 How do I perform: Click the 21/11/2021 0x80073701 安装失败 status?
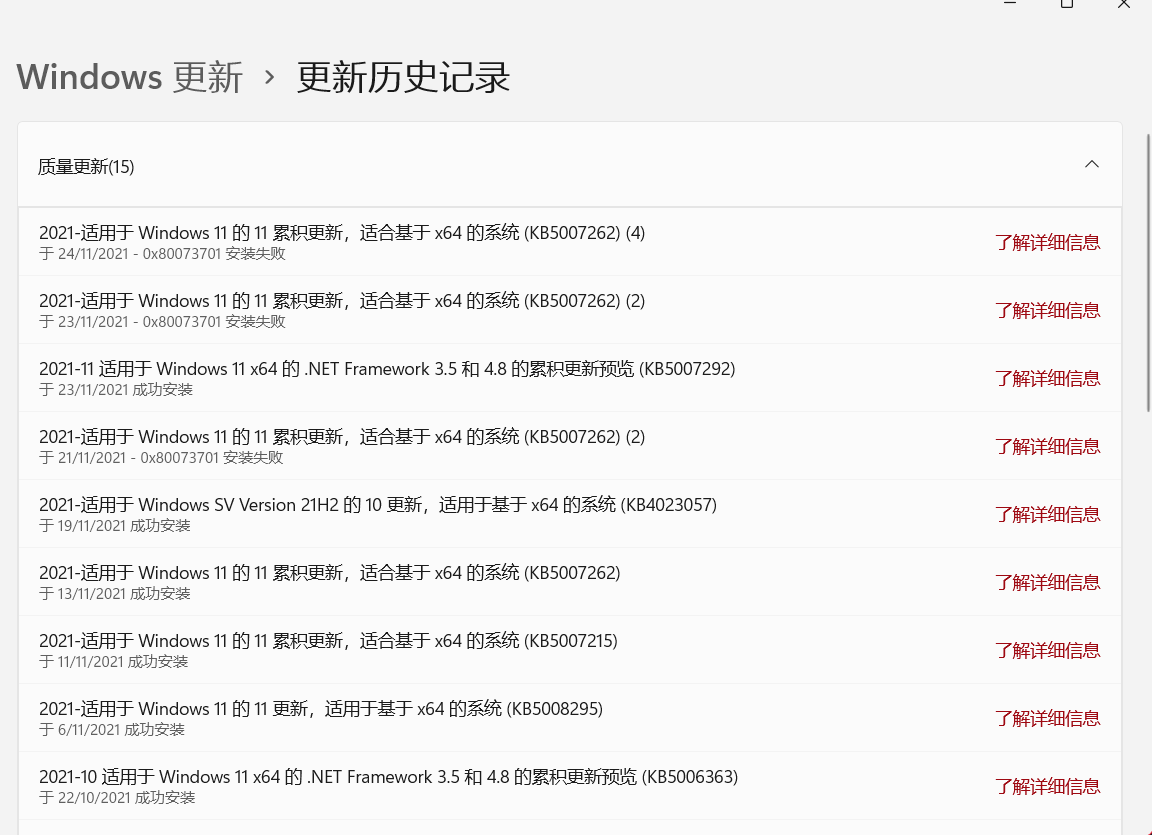161,458
